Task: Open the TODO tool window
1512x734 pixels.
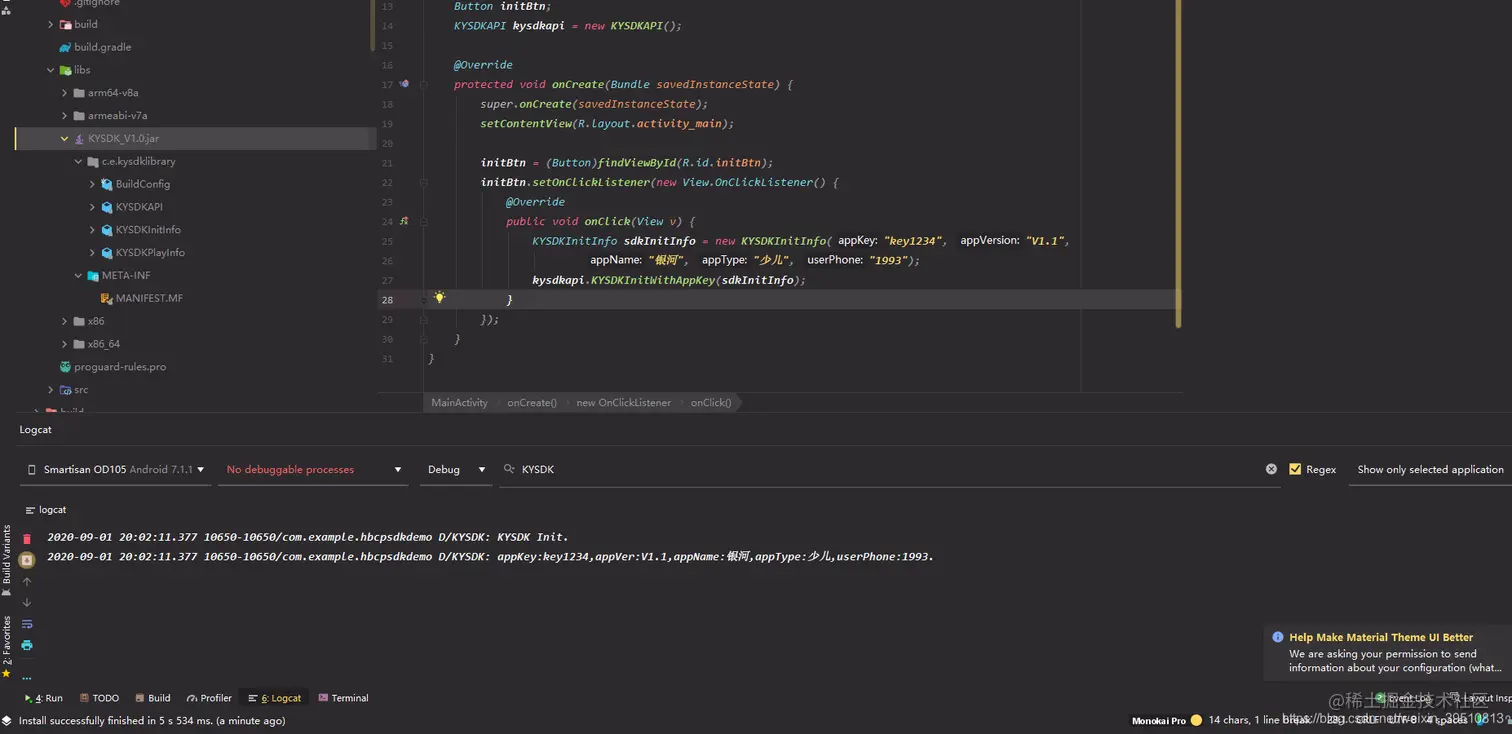Action: pos(99,698)
